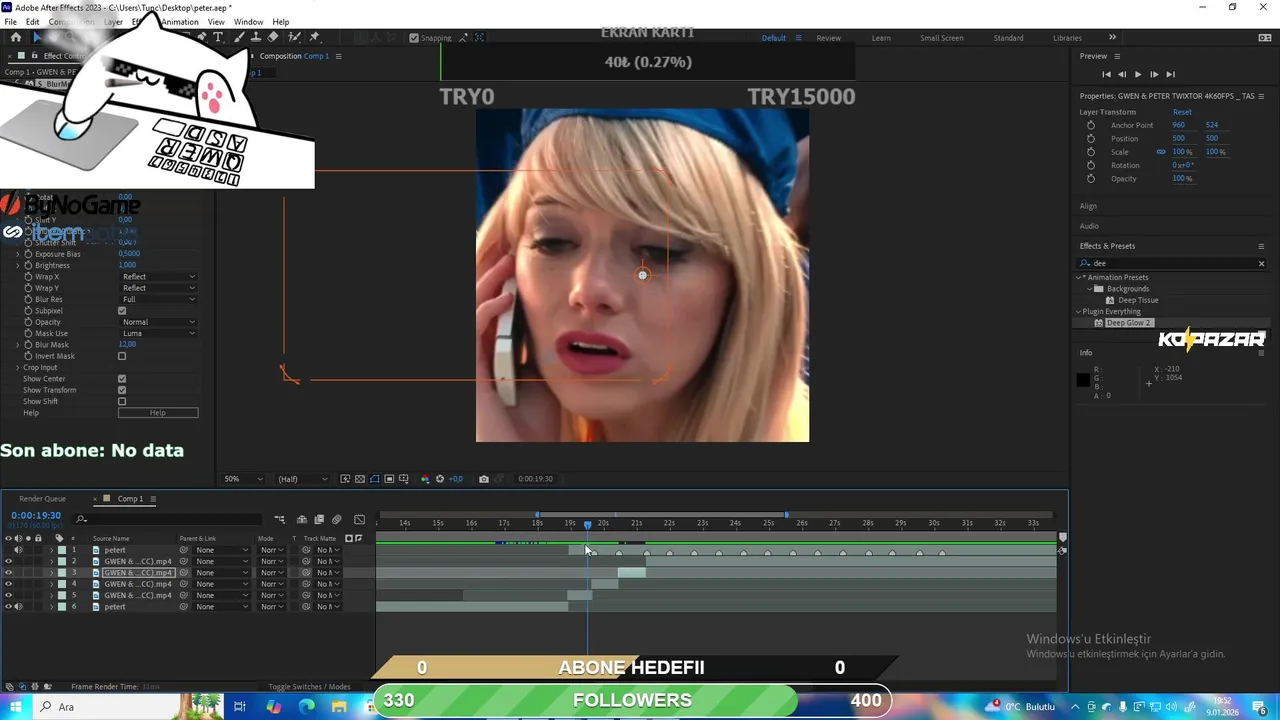This screenshot has height=720, width=1280.
Task: Click the 0:00:19:30 timecode in timeline
Action: click(x=36, y=516)
